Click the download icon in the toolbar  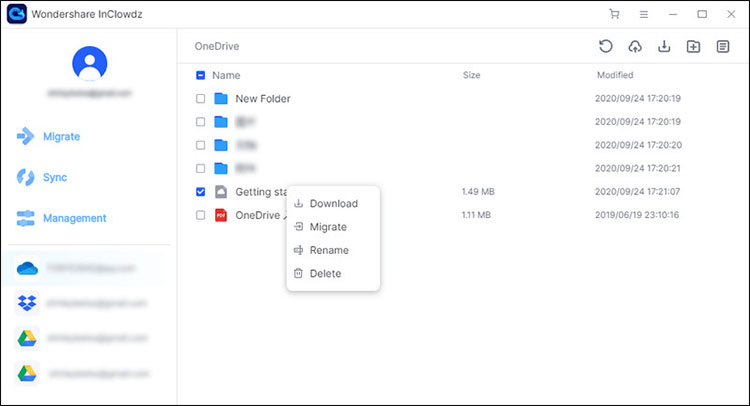[x=664, y=46]
